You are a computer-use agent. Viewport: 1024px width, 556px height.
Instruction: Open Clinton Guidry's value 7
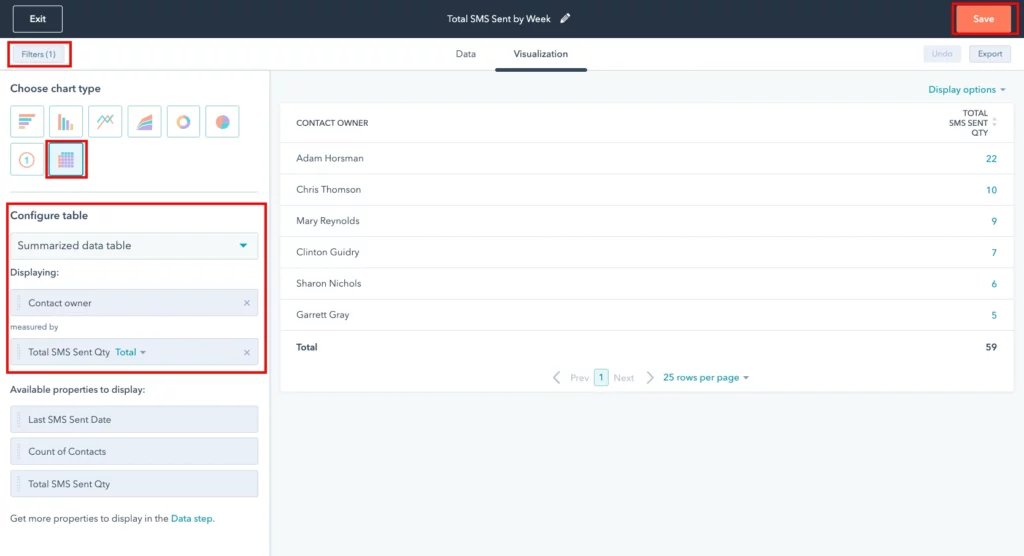[x=994, y=252]
